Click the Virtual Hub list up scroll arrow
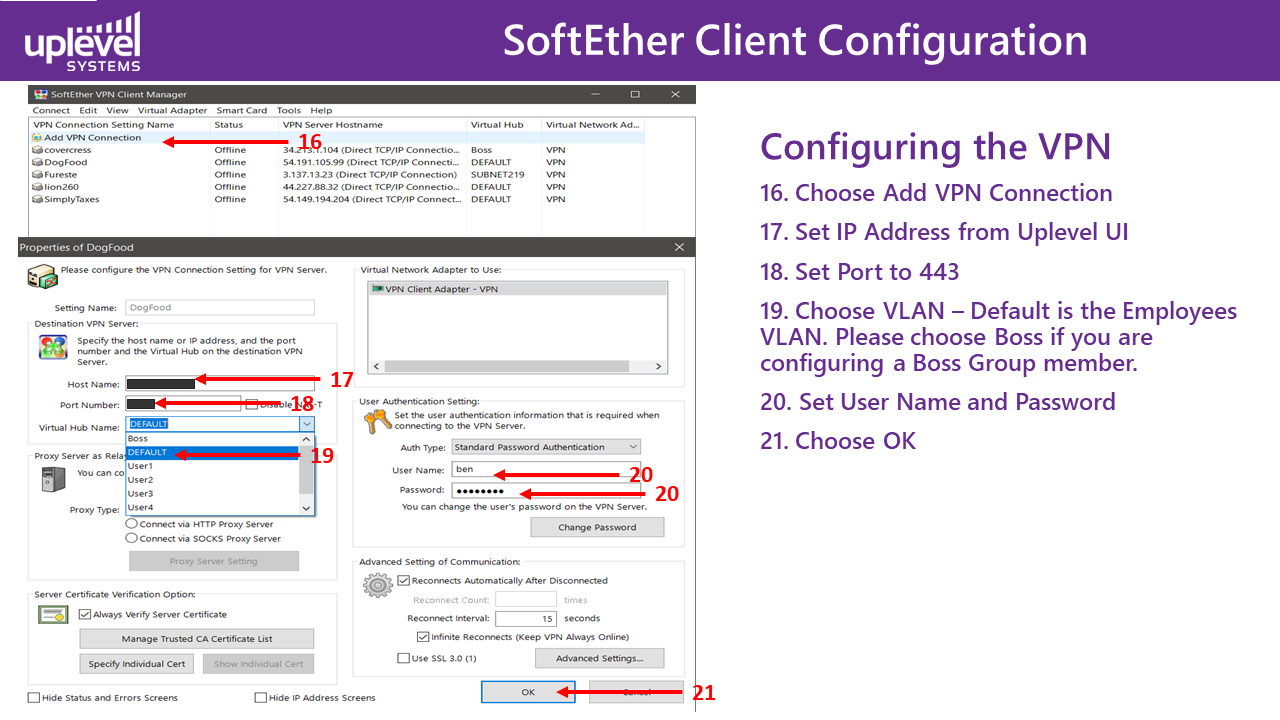1280x720 pixels. click(x=307, y=439)
